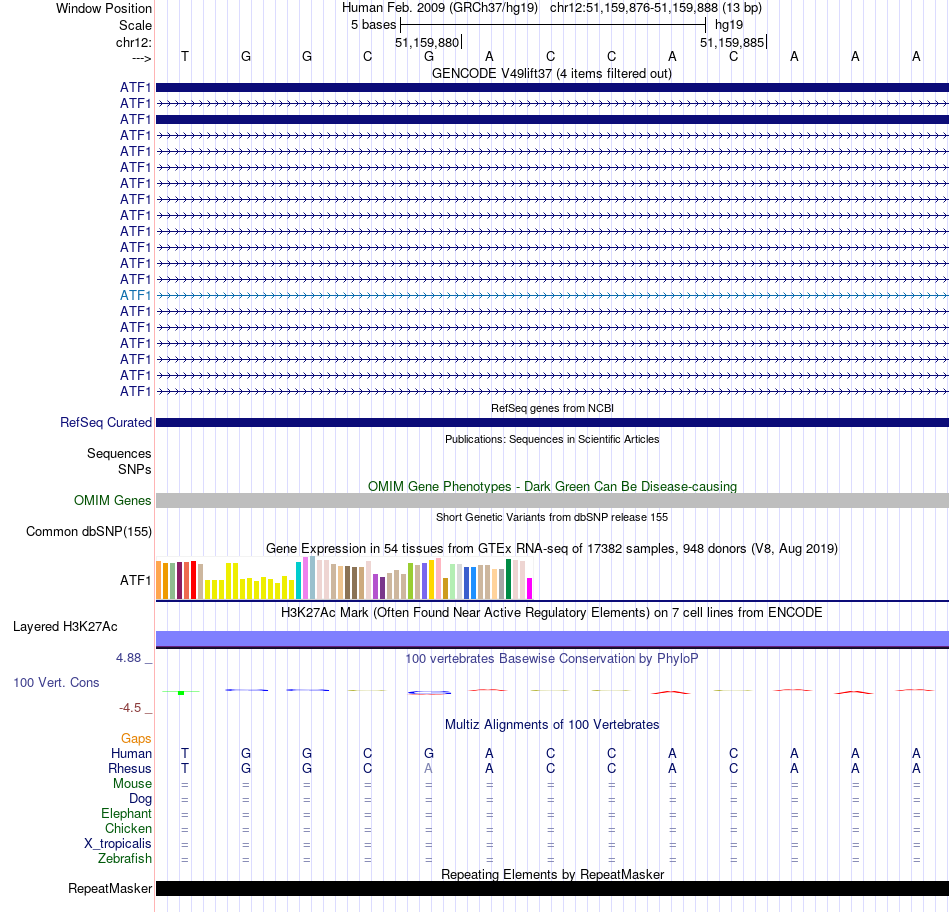Click the RepeatMasker track label

(x=110, y=888)
